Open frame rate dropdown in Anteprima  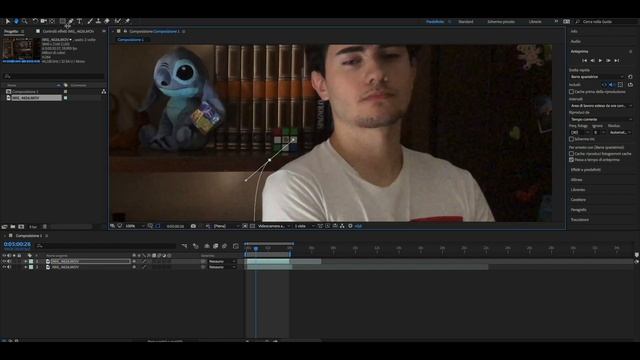tap(580, 133)
